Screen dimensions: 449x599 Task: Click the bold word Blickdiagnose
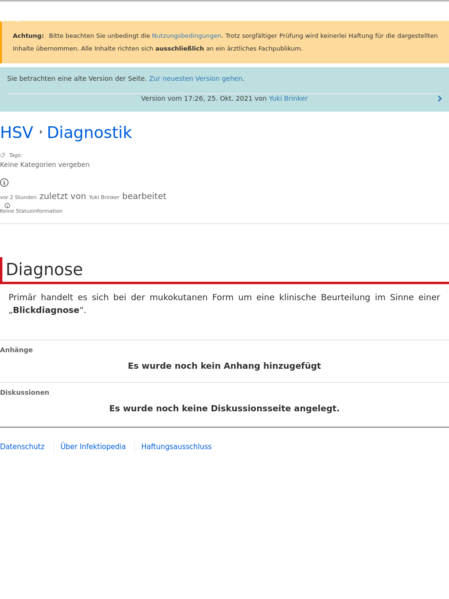[46, 310]
